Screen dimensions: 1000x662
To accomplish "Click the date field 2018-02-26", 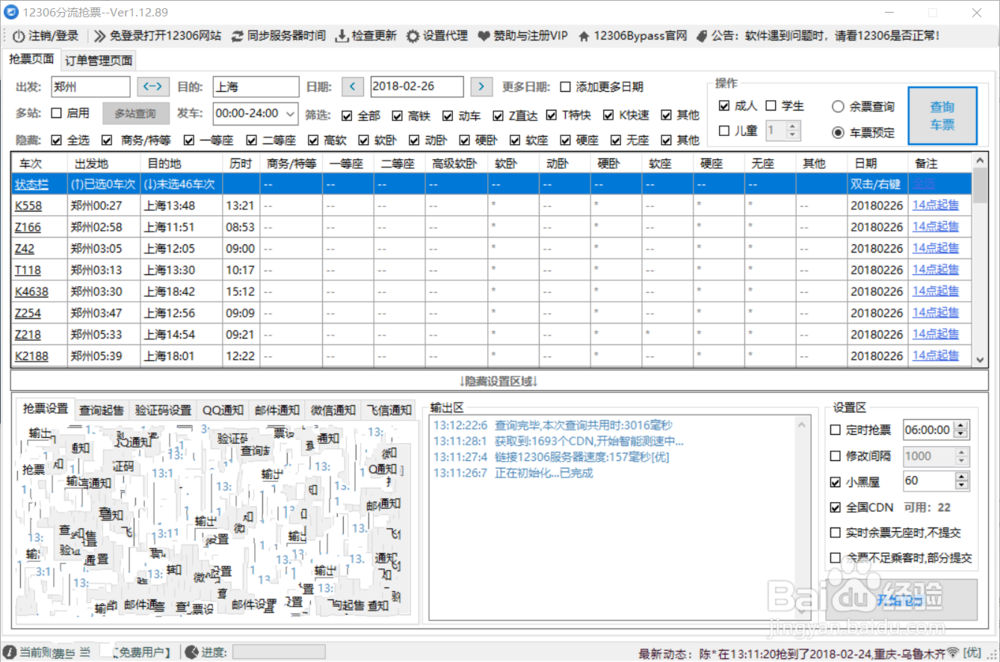I will (416, 86).
